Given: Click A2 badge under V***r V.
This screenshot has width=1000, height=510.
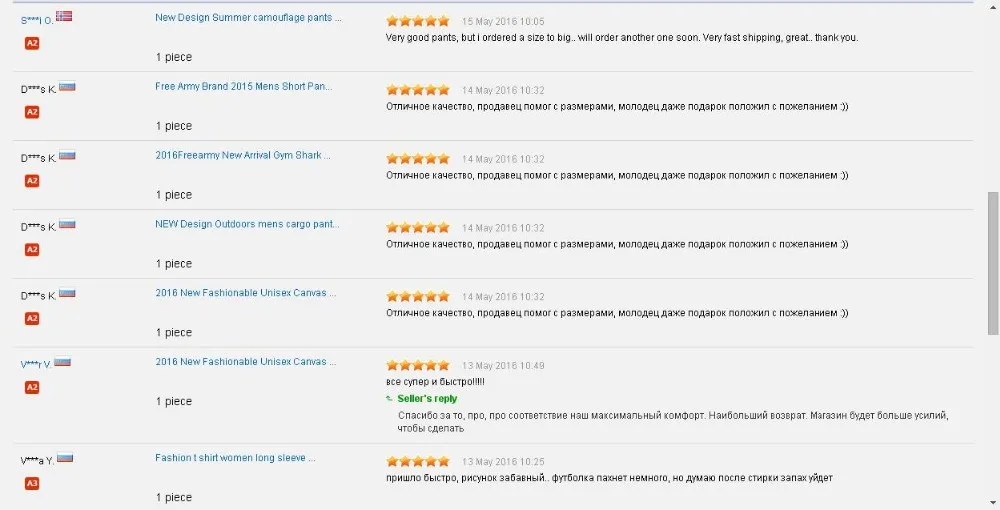Looking at the screenshot, I should pos(32,388).
